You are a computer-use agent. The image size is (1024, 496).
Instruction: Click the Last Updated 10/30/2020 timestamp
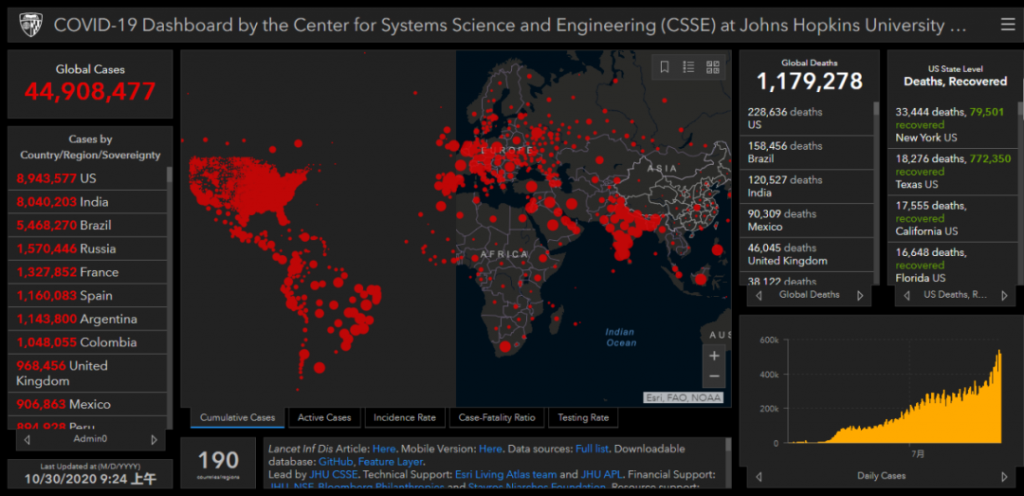click(x=90, y=479)
